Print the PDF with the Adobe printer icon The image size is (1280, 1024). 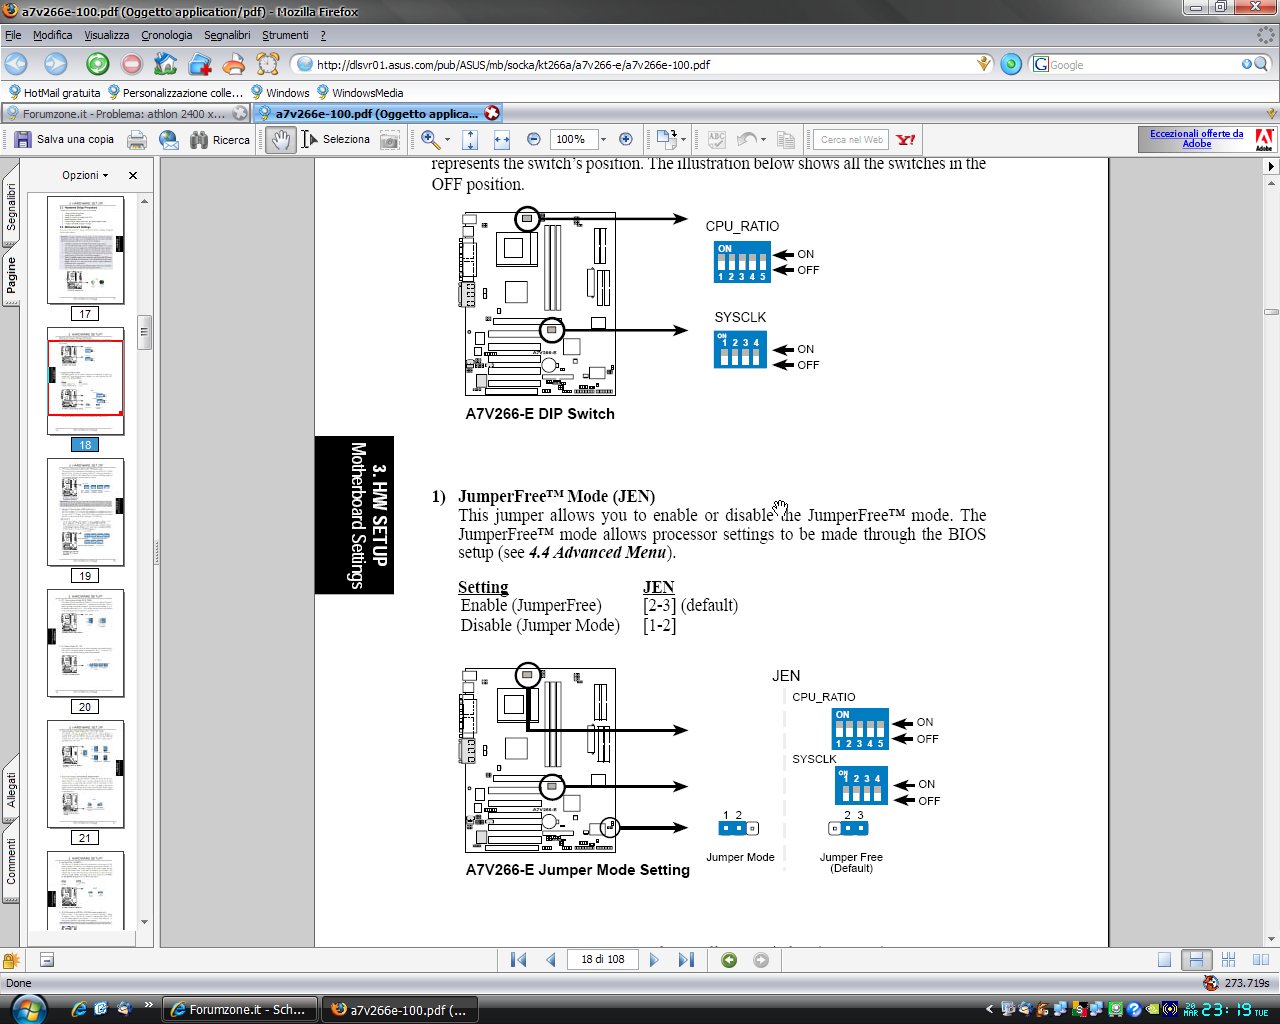pos(137,140)
